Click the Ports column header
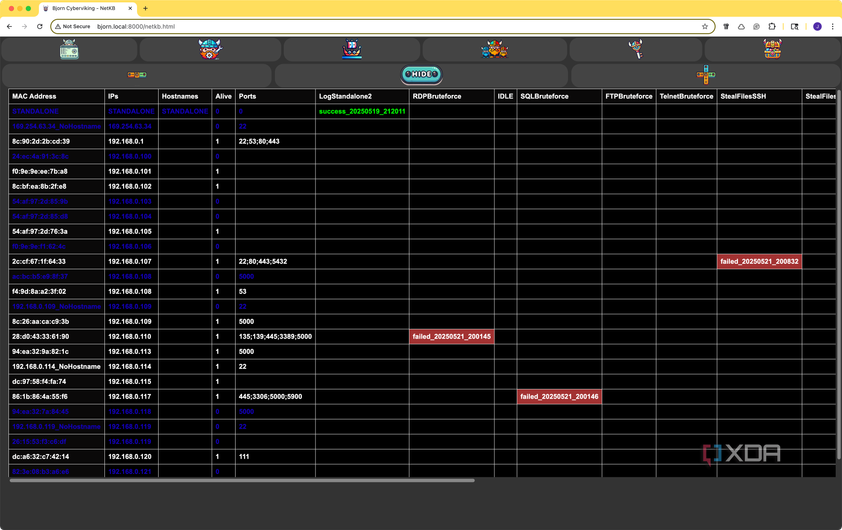 pyautogui.click(x=275, y=96)
